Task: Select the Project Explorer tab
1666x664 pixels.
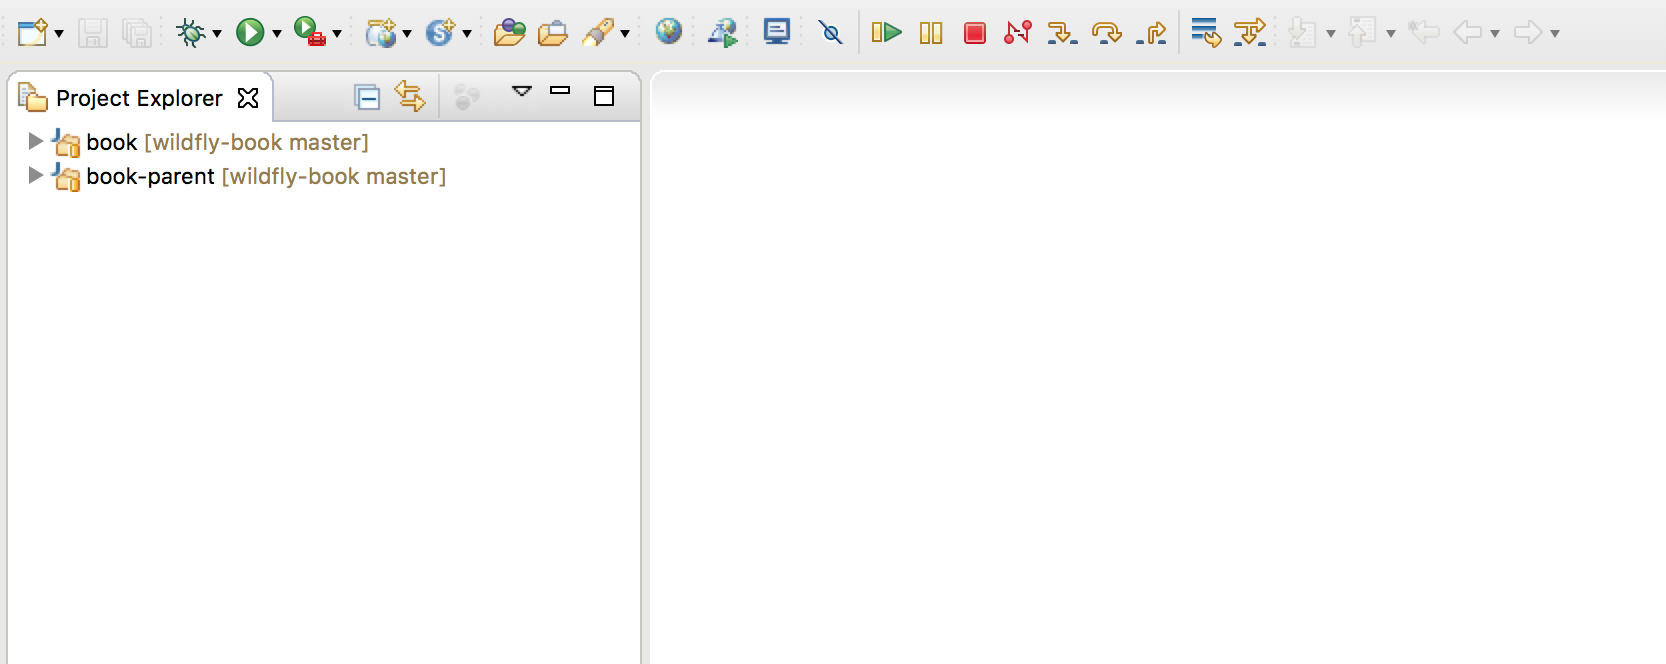Action: pyautogui.click(x=139, y=98)
